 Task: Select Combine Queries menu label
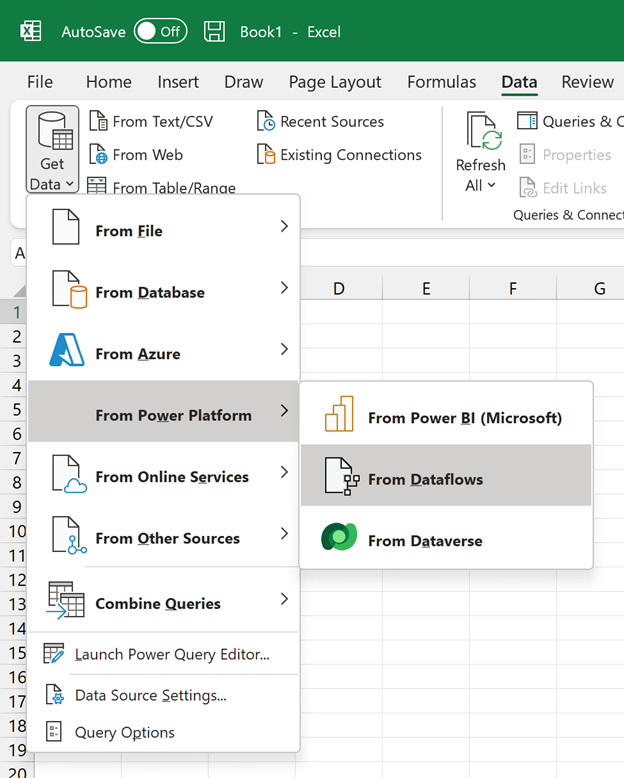(158, 604)
